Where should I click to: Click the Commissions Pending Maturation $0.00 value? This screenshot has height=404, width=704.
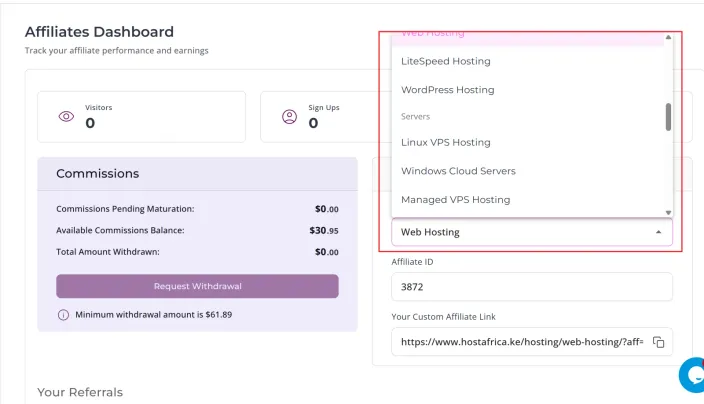pyautogui.click(x=327, y=209)
